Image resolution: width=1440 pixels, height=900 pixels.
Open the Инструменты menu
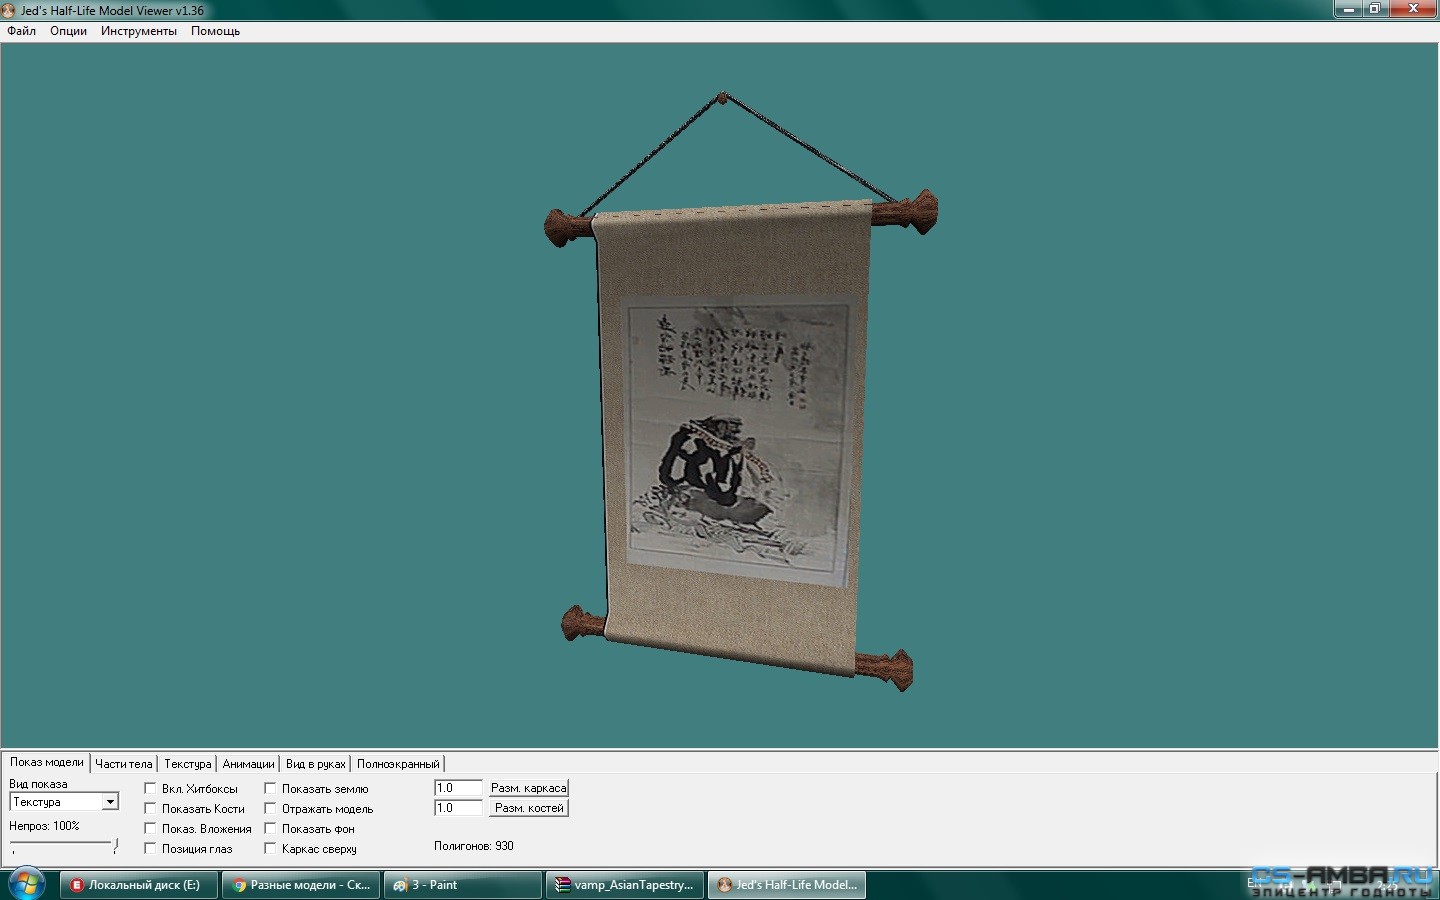138,31
